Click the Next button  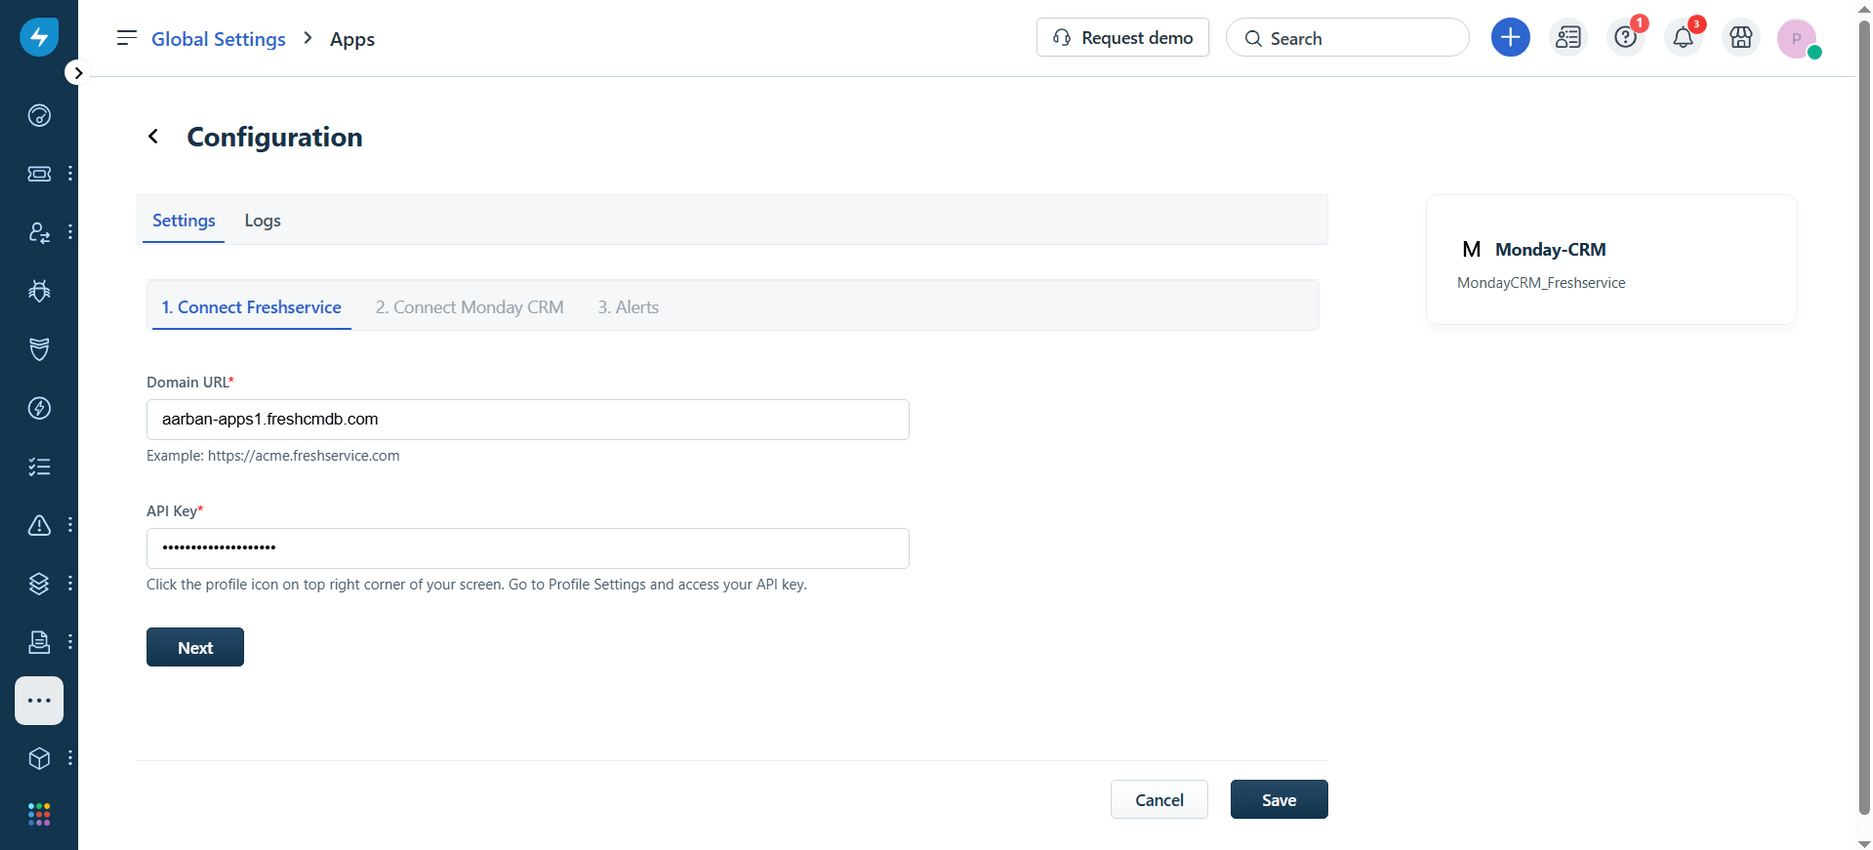[195, 647]
